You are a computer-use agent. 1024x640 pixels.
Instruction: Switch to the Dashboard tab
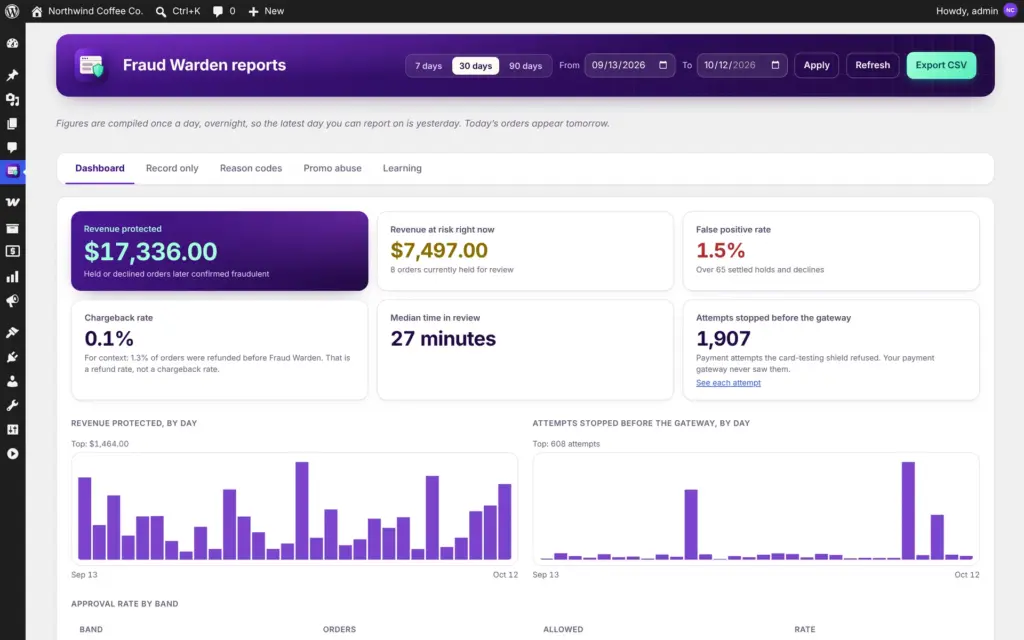100,168
